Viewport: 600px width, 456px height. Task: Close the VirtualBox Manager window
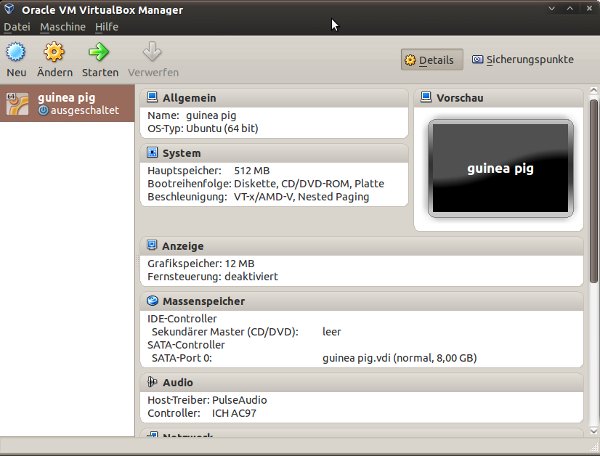(589, 8)
